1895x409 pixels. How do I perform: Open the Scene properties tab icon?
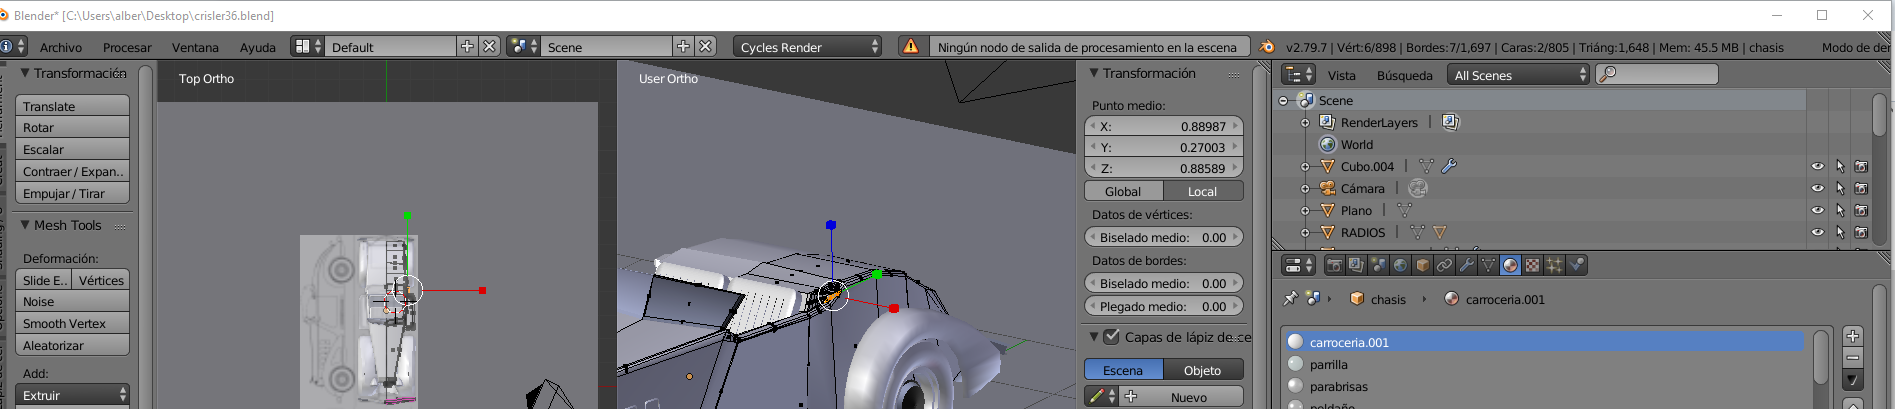click(1378, 265)
